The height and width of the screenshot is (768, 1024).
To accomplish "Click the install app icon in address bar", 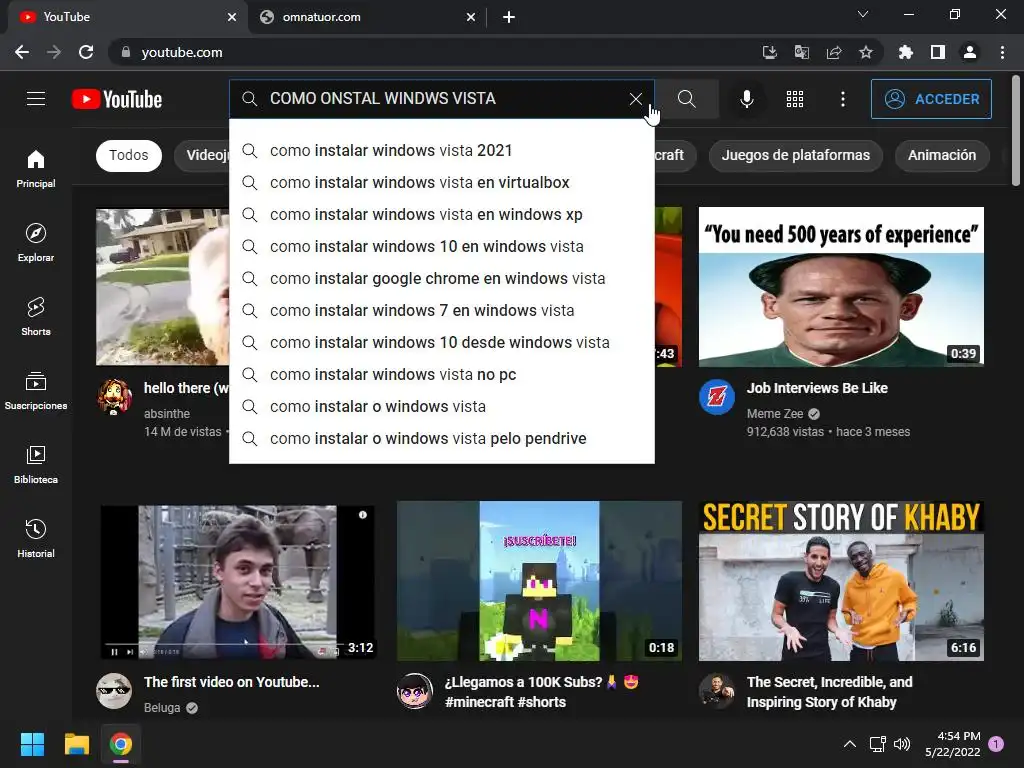I will [769, 52].
